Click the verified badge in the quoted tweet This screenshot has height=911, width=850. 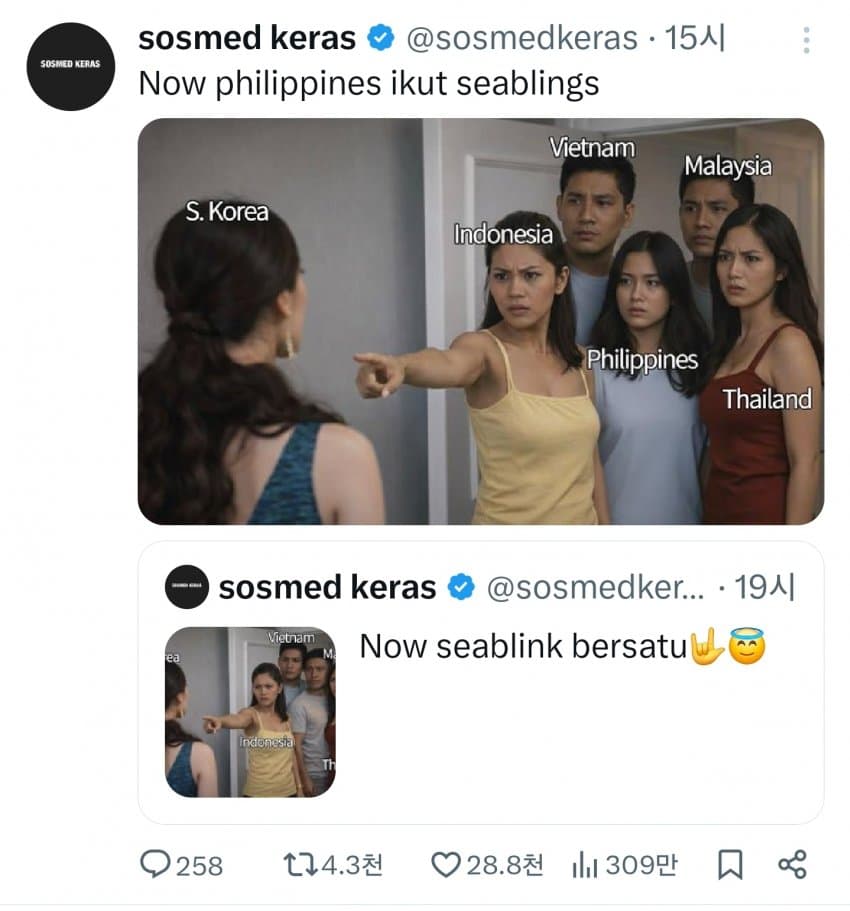click(x=461, y=587)
